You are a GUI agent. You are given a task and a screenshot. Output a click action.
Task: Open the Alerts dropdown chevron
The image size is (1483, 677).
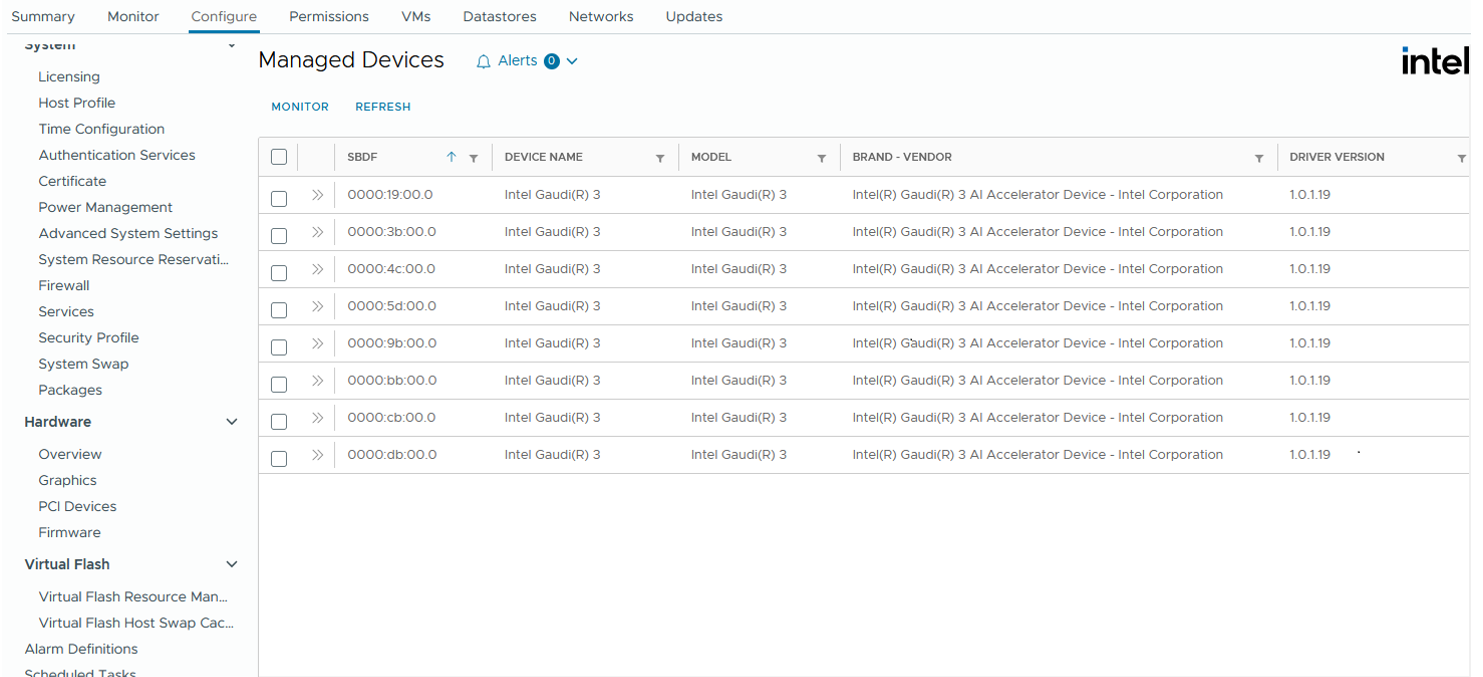[x=572, y=62]
